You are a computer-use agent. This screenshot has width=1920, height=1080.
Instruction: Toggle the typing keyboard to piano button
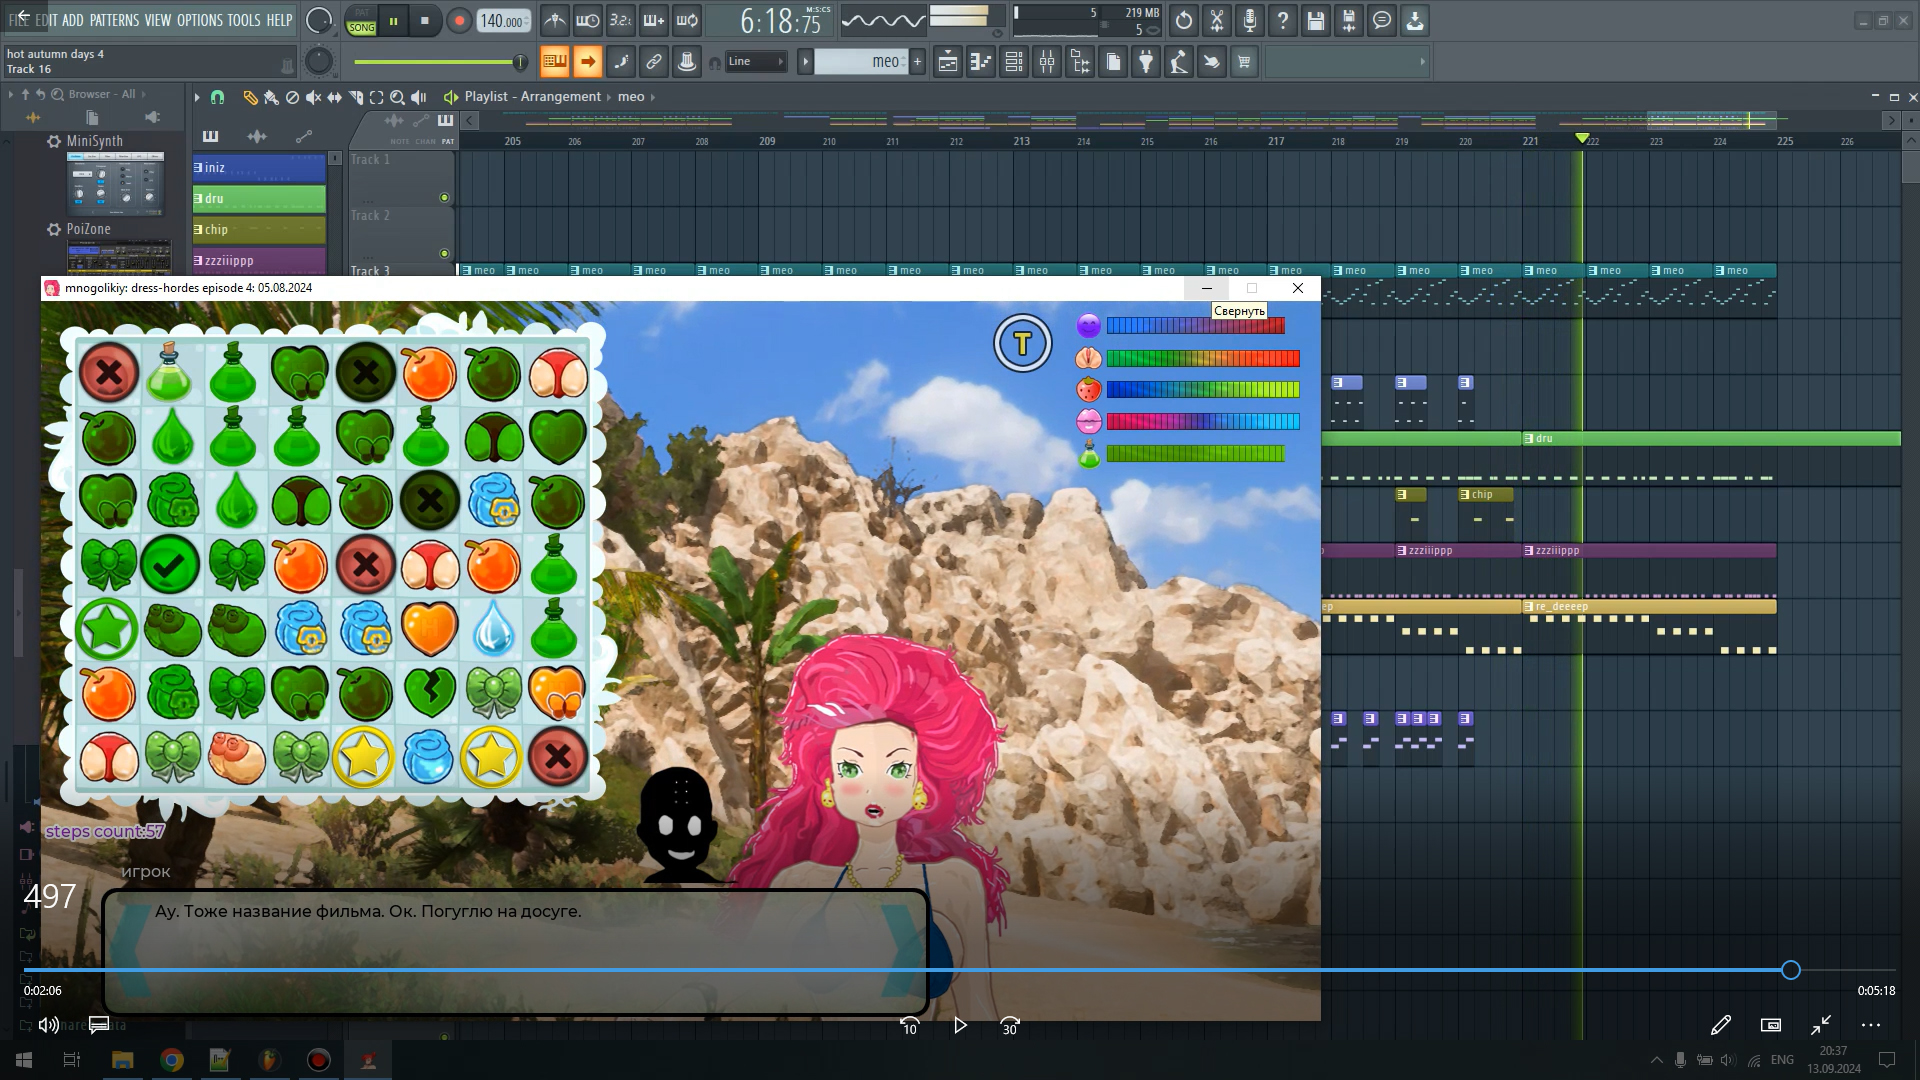pos(555,62)
